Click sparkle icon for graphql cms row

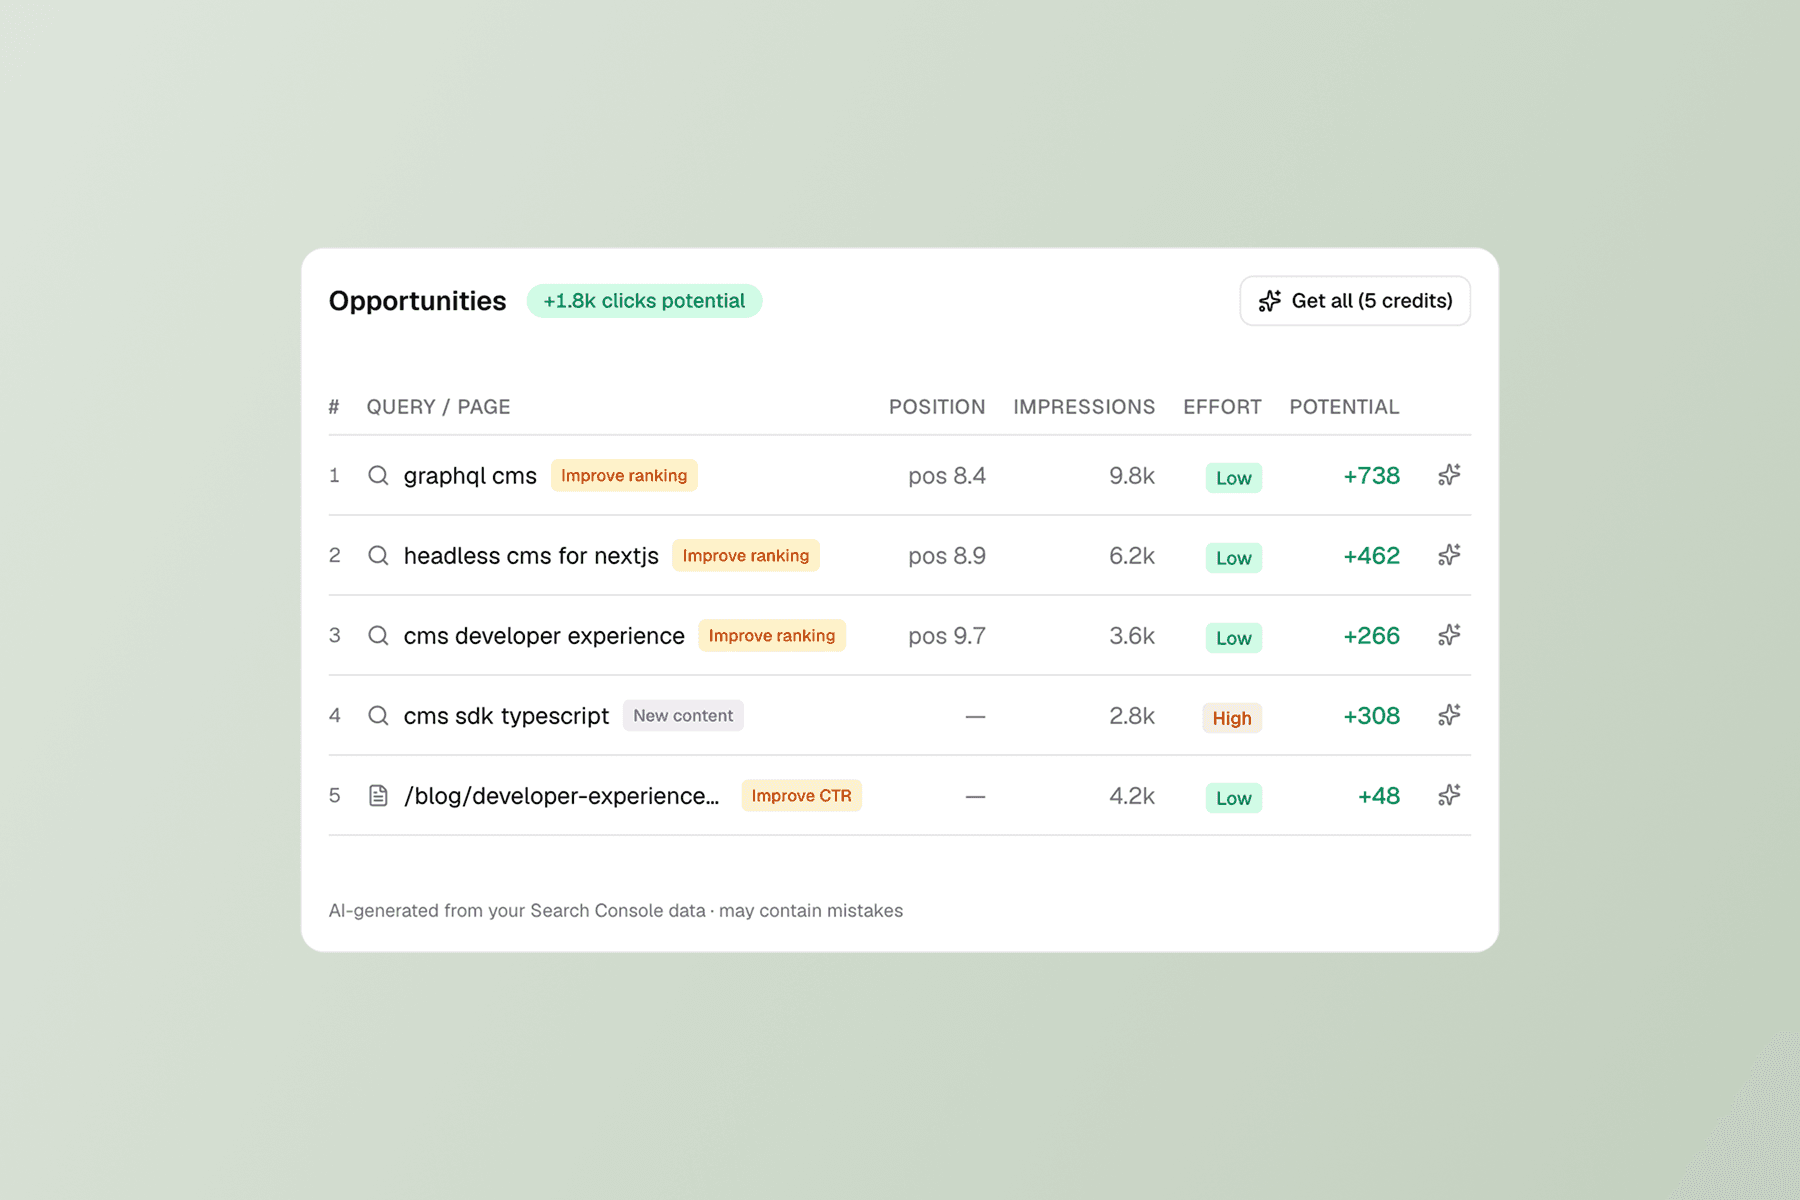1449,475
